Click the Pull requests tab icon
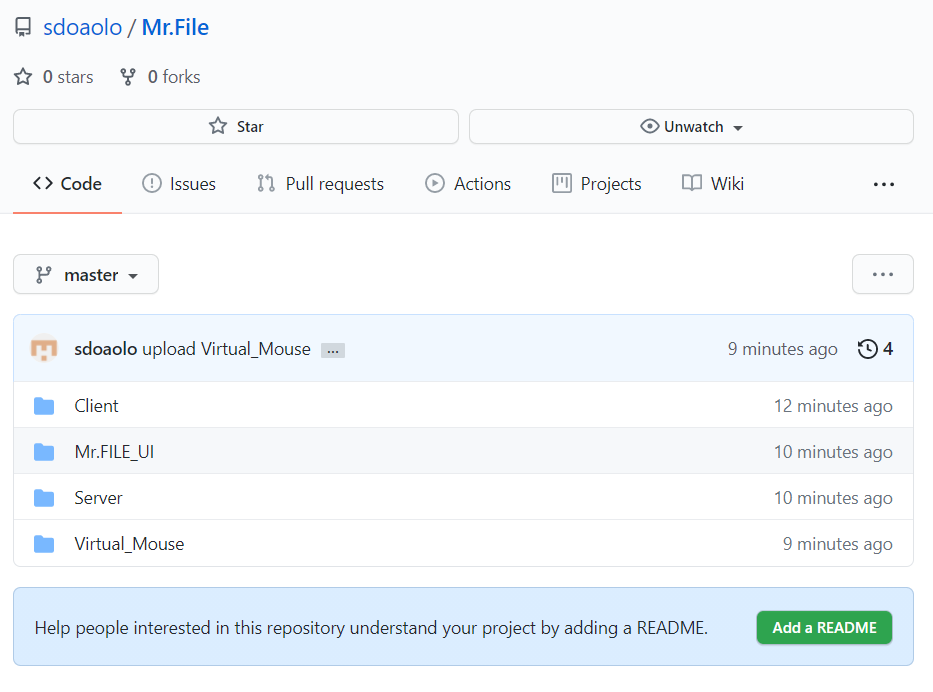This screenshot has width=933, height=692. [x=266, y=183]
